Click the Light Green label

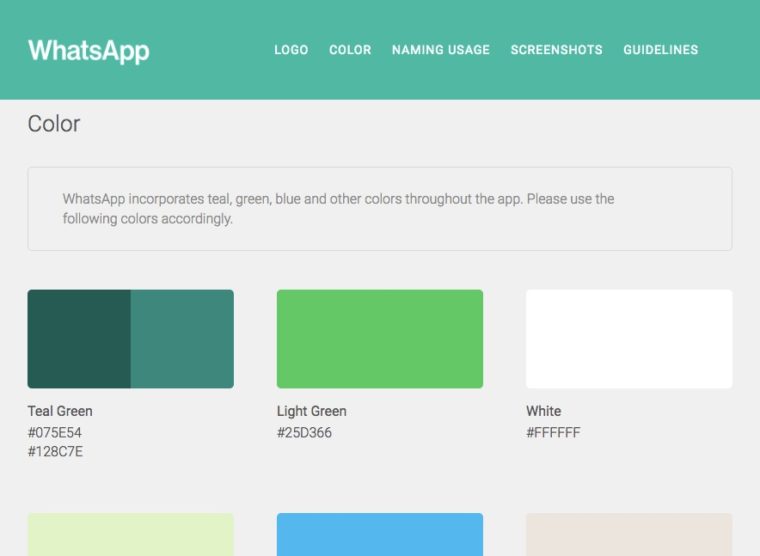[312, 411]
